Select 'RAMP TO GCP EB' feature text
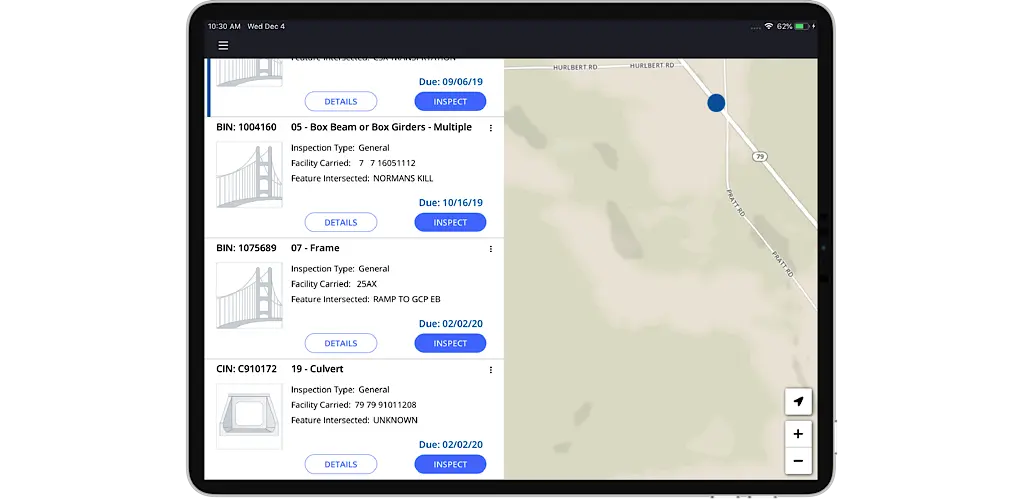 (407, 299)
